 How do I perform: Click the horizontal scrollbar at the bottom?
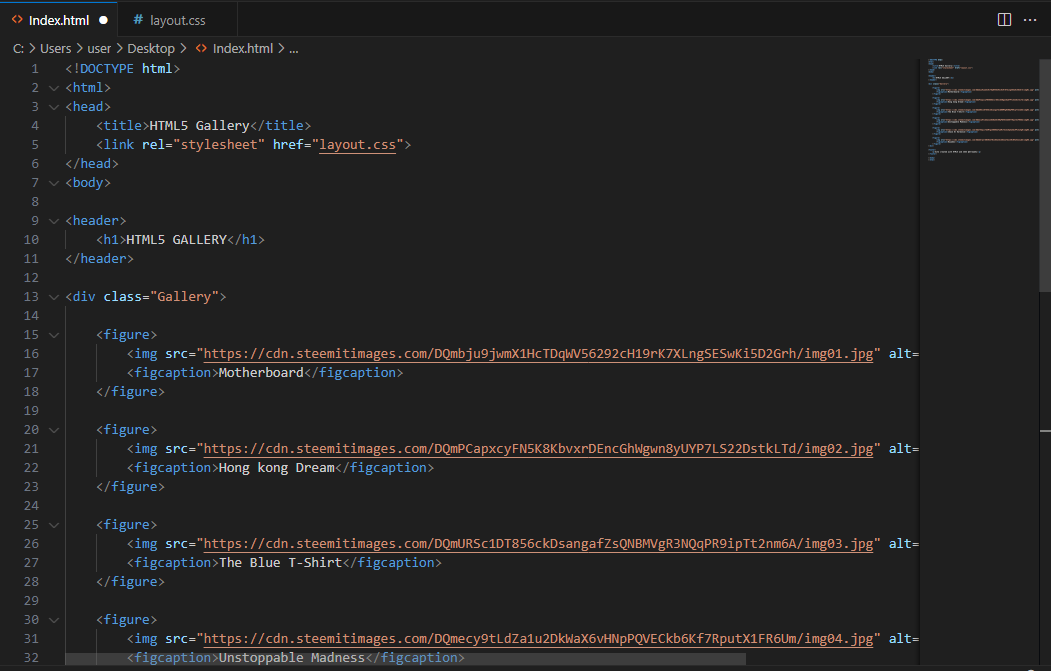pyautogui.click(x=406, y=660)
